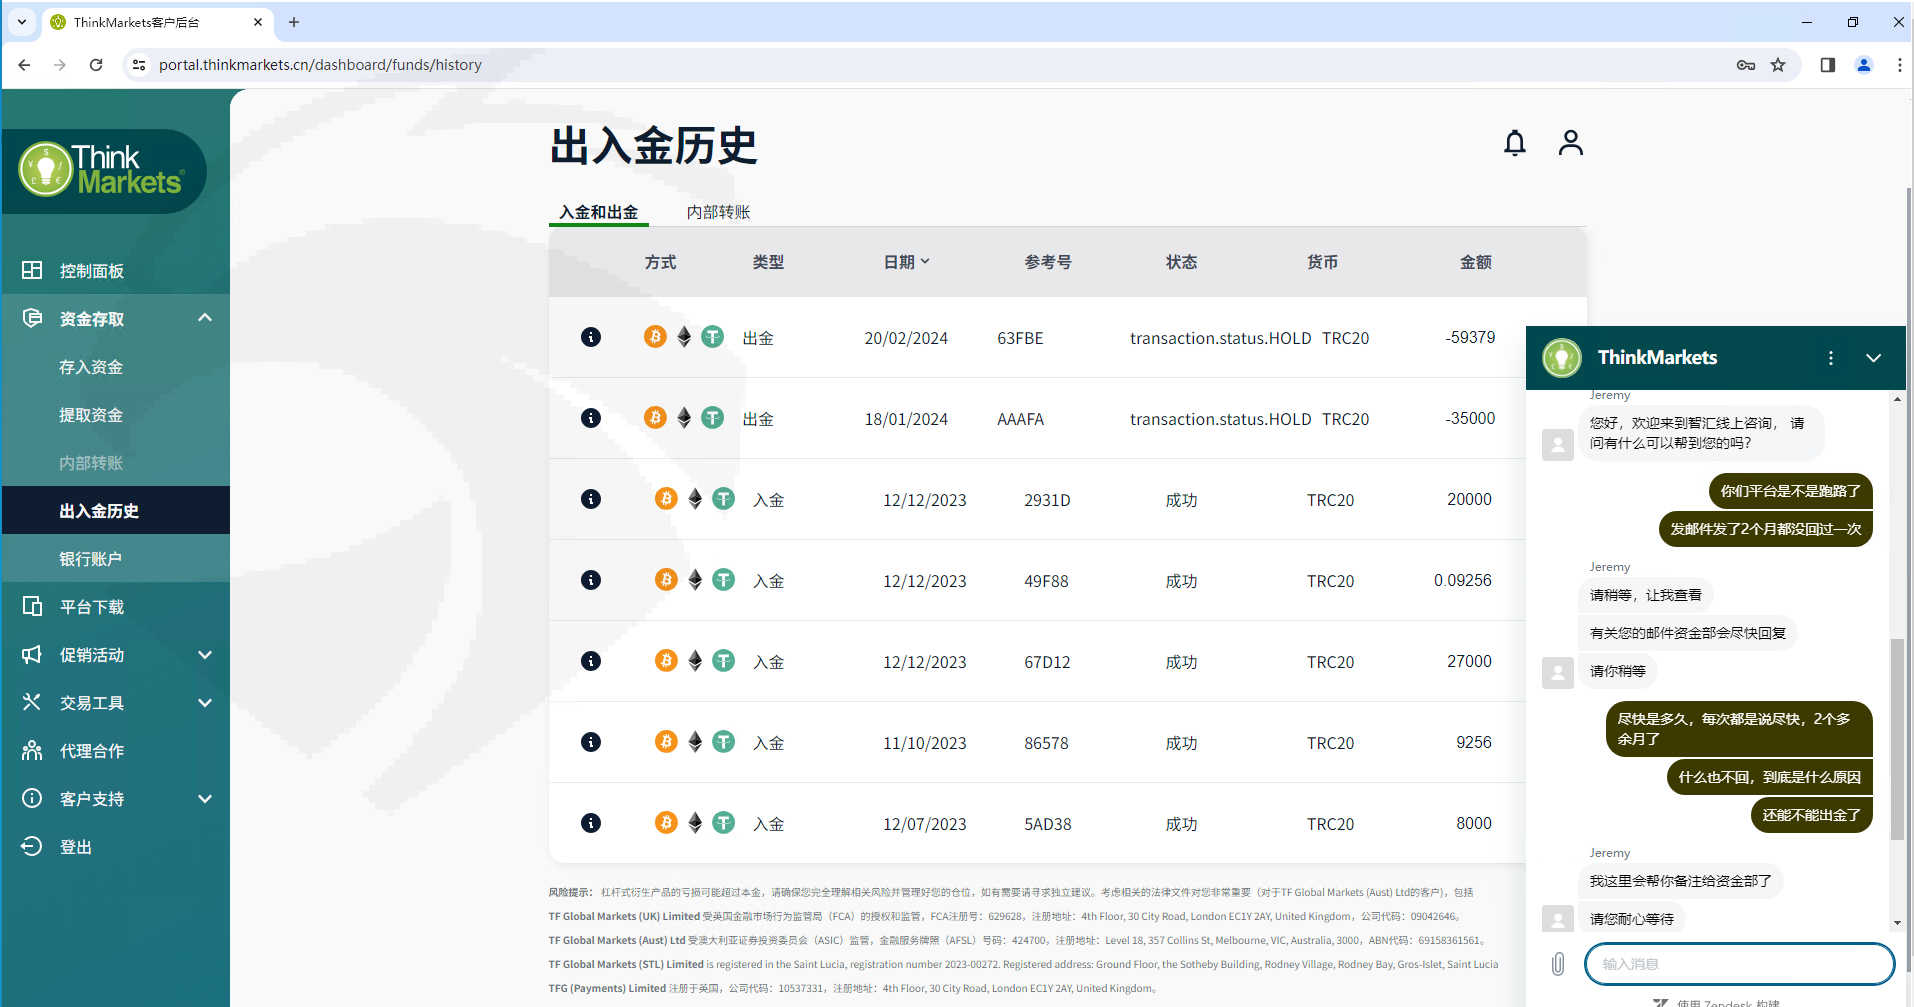
Task: Open 提取资金 page from sidebar
Action: (91, 415)
